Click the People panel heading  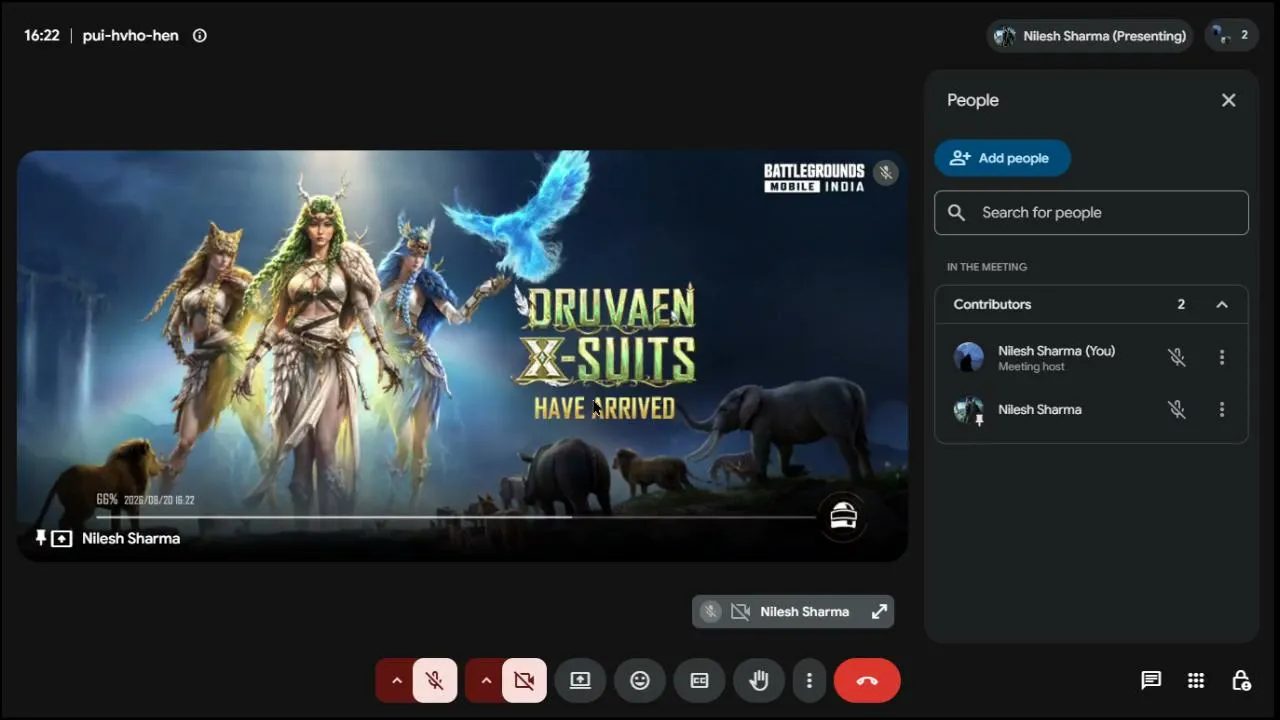coord(973,100)
